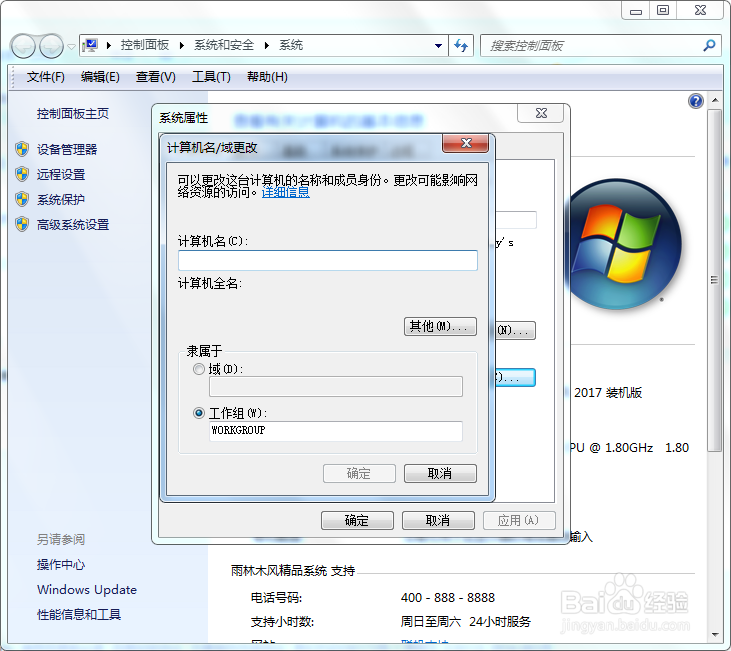Open 编辑(E) menu

point(100,77)
